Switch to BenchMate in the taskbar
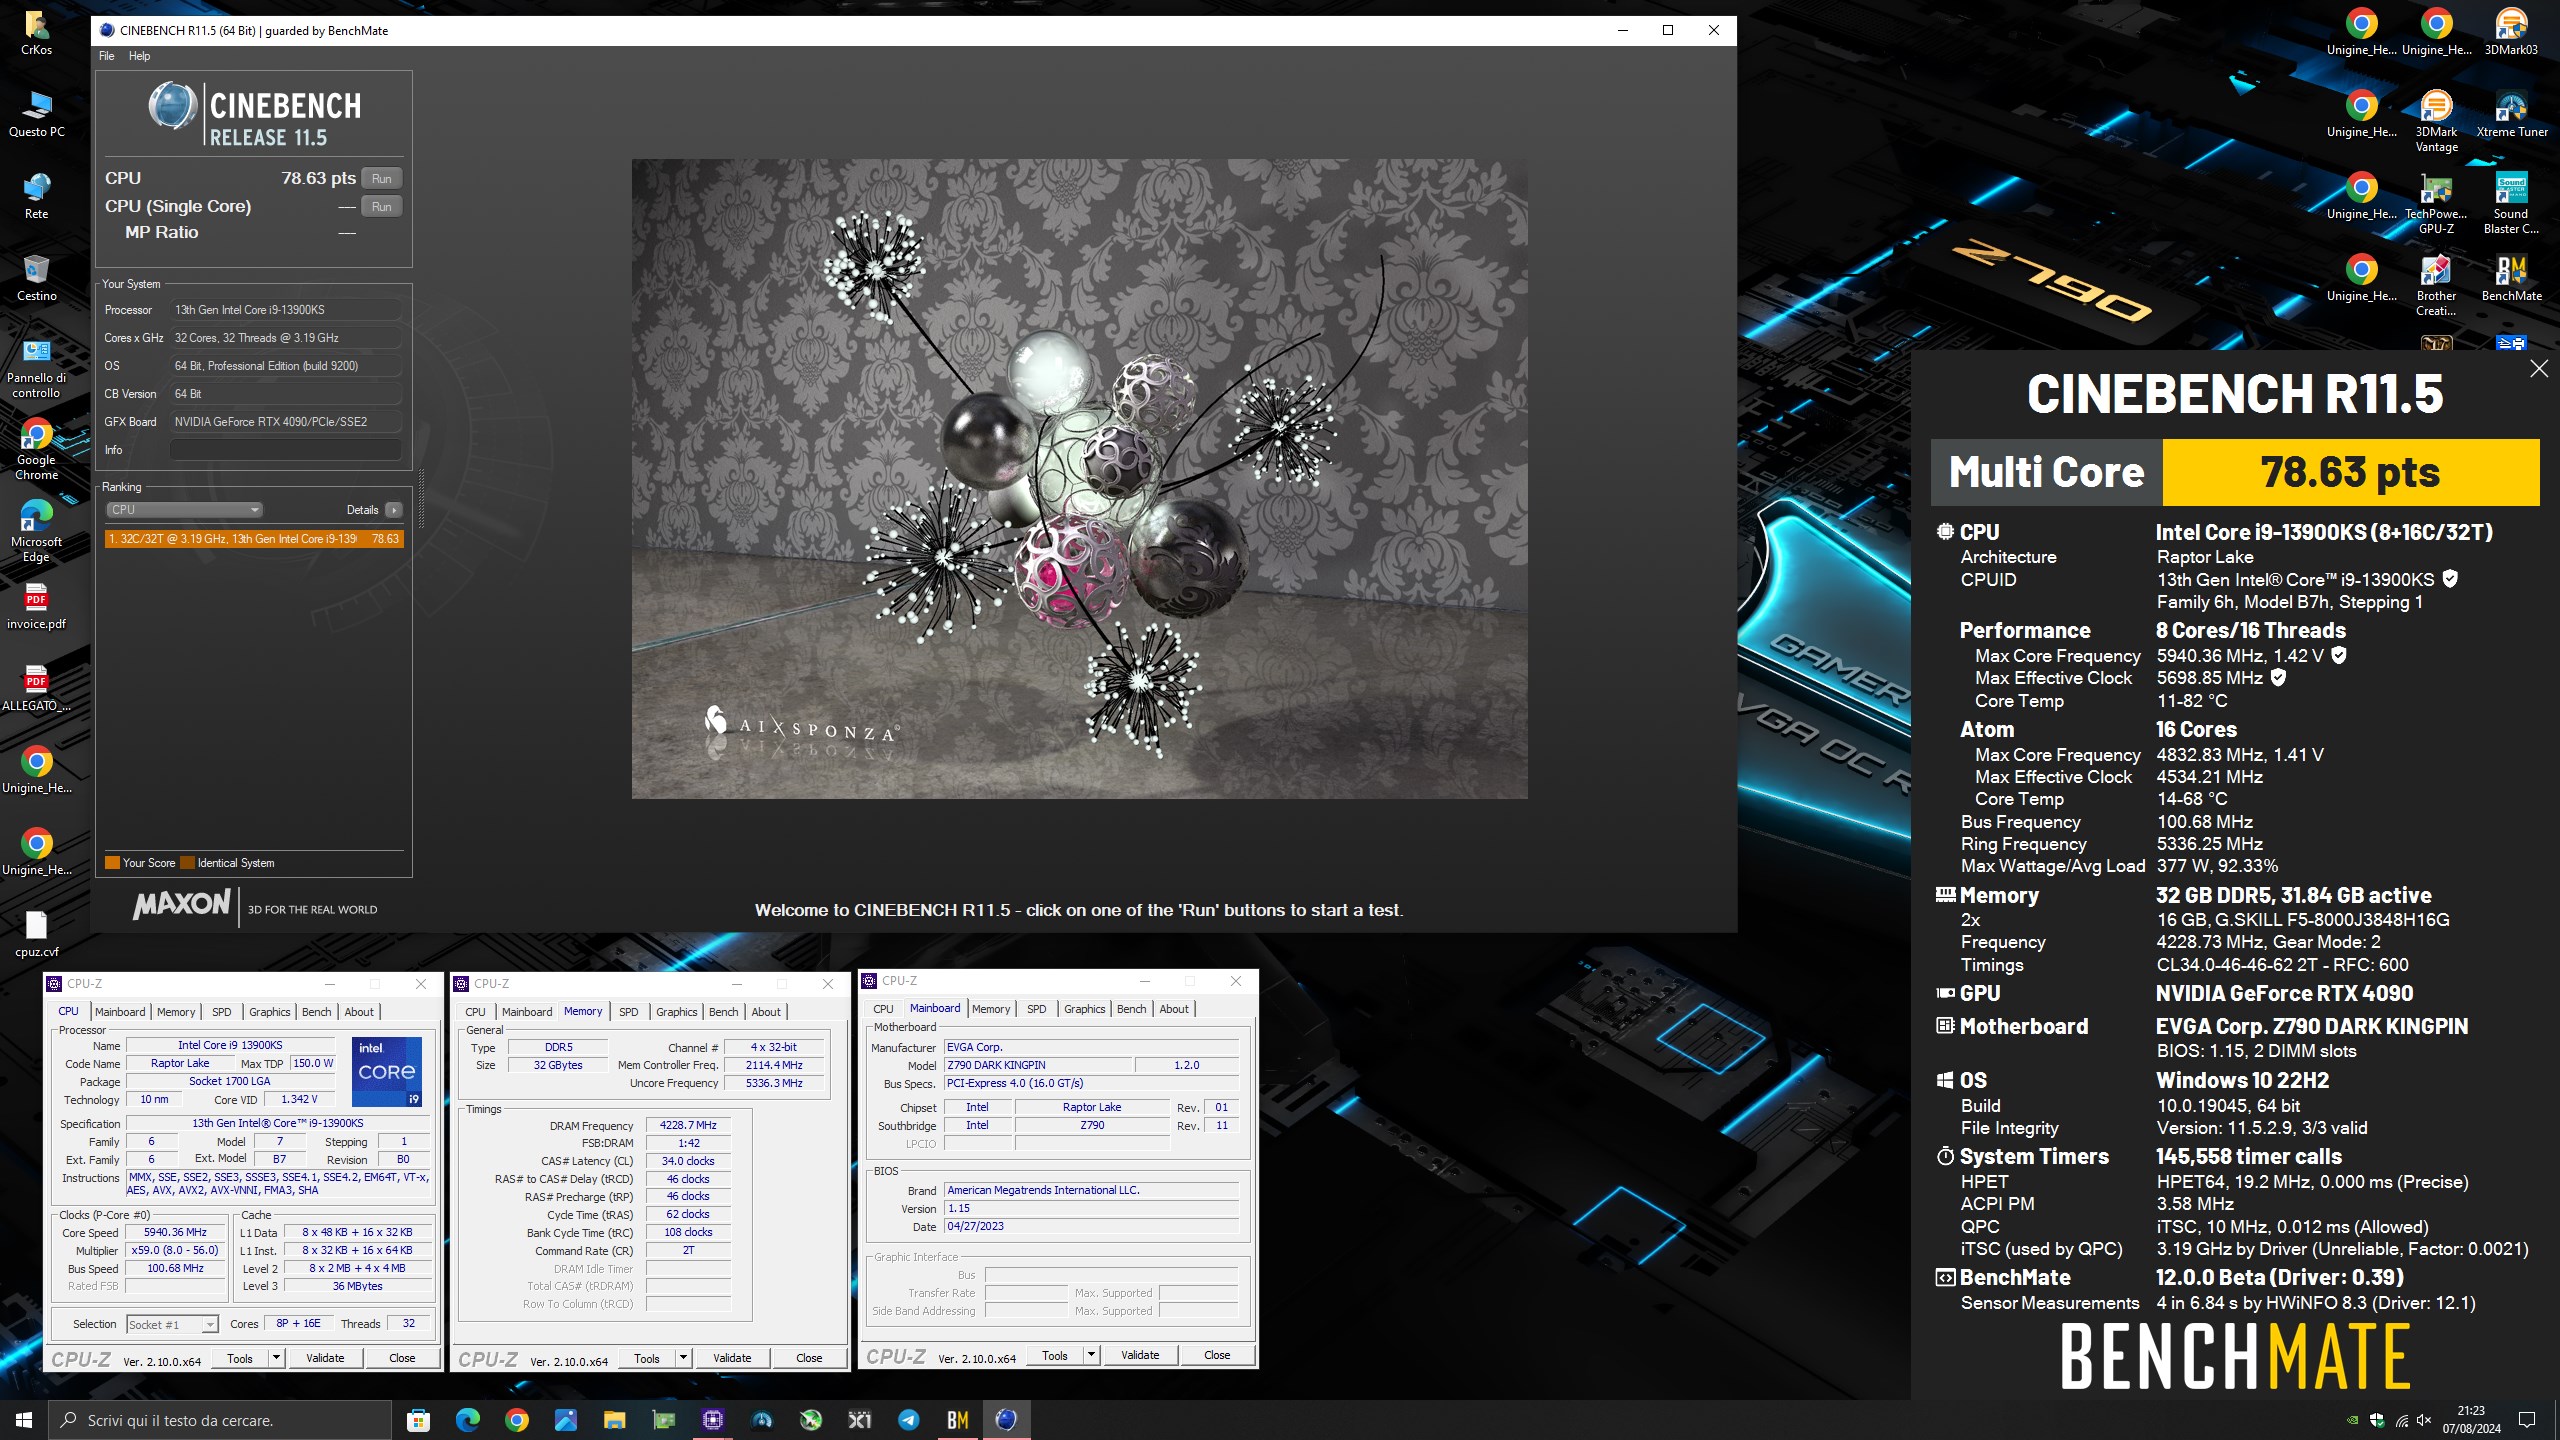This screenshot has width=2560, height=1440. (957, 1420)
